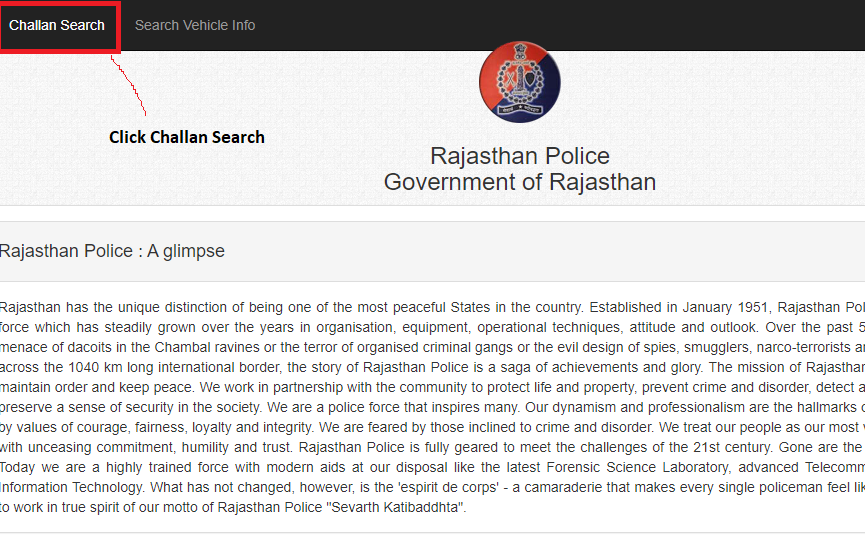Click the line starting 'force which has steadily grown'
Image resolution: width=865 pixels, height=549 pixels.
pyautogui.click(x=432, y=327)
